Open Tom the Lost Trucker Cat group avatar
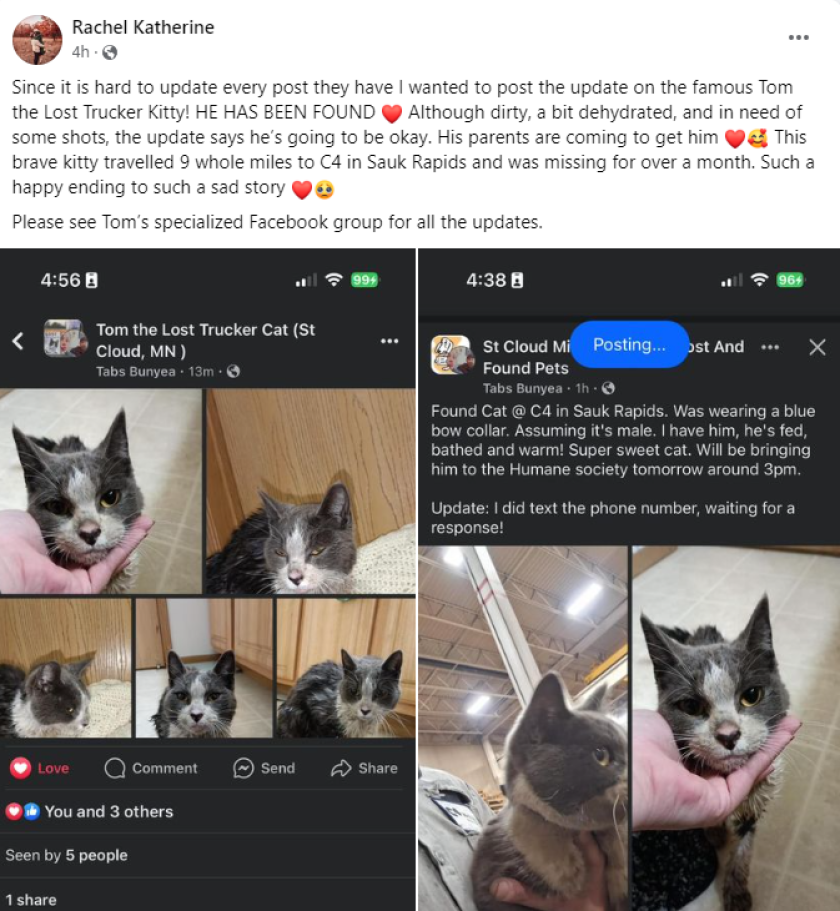This screenshot has height=911, width=840. click(64, 338)
